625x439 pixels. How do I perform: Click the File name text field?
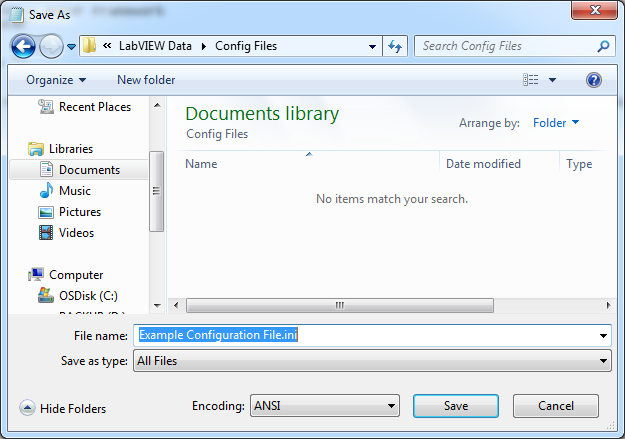(370, 336)
